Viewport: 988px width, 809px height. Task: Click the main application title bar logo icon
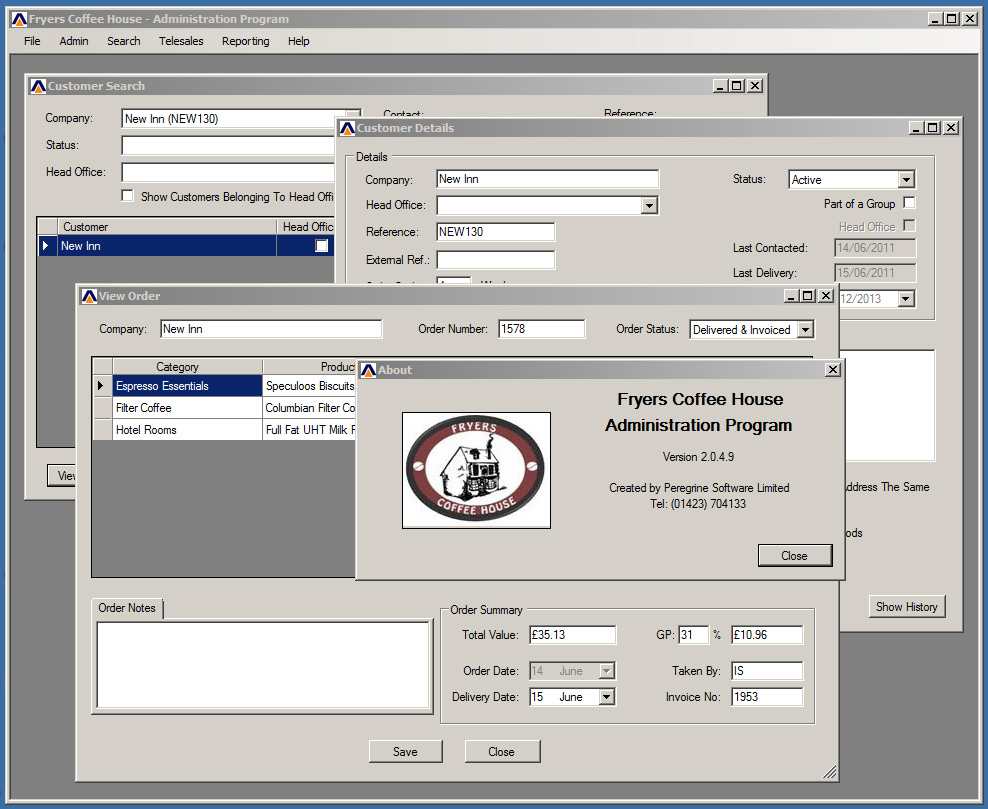tap(20, 20)
